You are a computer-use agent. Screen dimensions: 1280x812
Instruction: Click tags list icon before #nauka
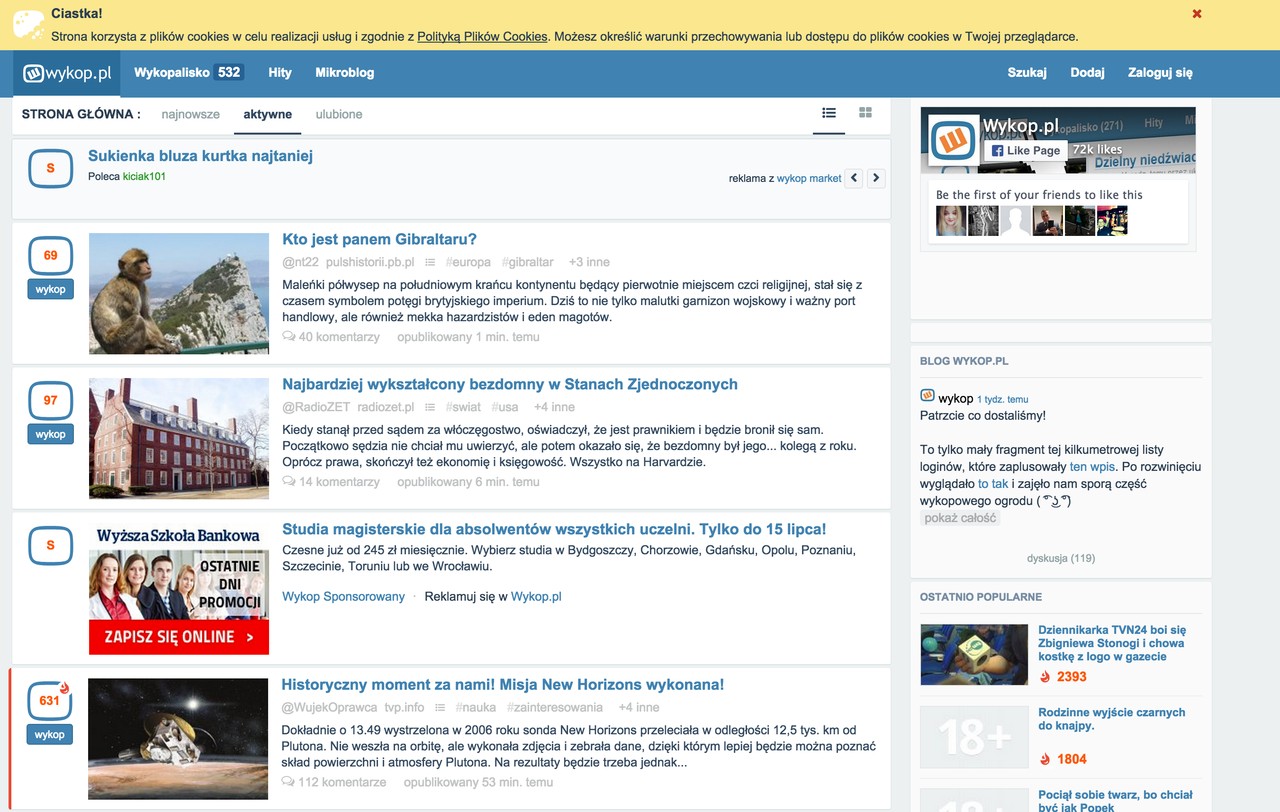tap(440, 707)
